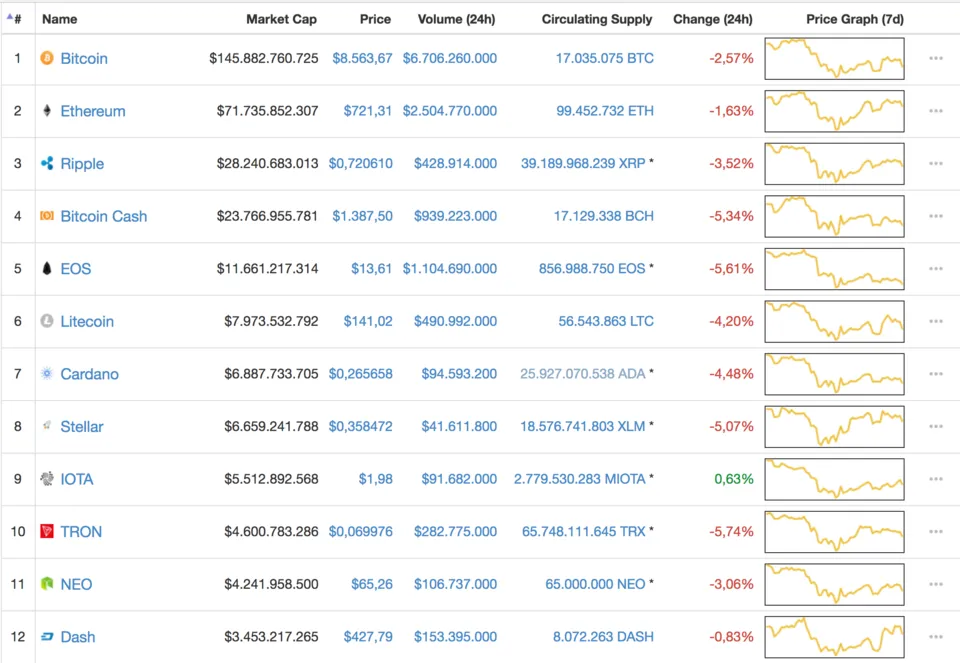Click the EOS logo icon
960x663 pixels.
tap(47, 268)
